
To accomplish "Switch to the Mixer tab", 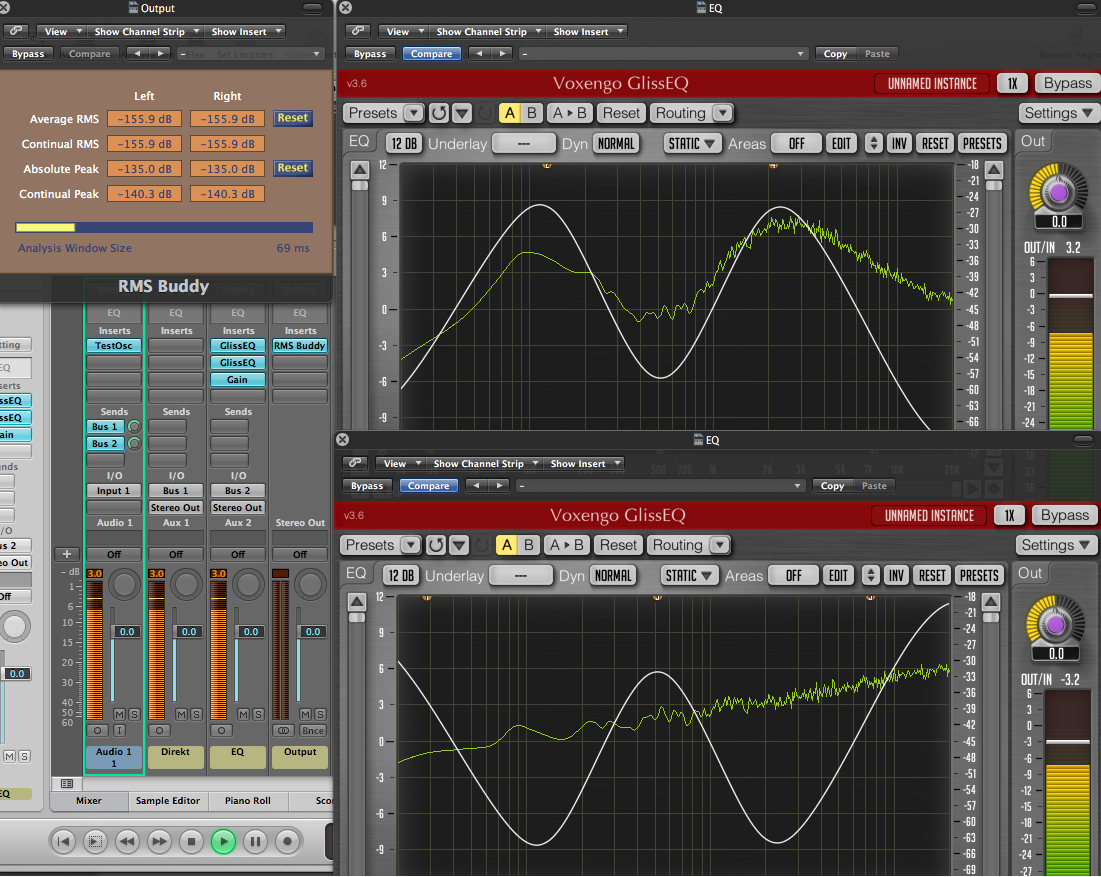I will (x=89, y=800).
